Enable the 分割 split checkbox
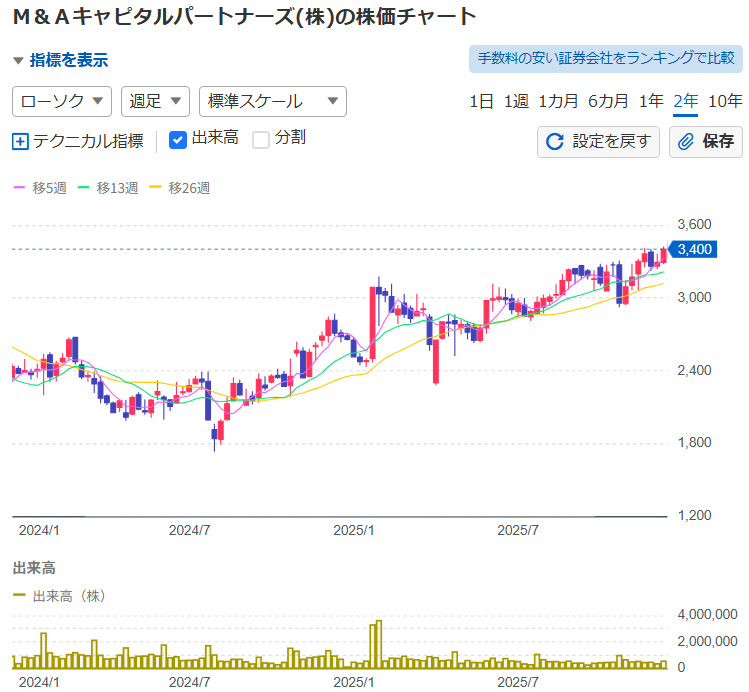Viewport: 749px width, 692px height. (261, 140)
